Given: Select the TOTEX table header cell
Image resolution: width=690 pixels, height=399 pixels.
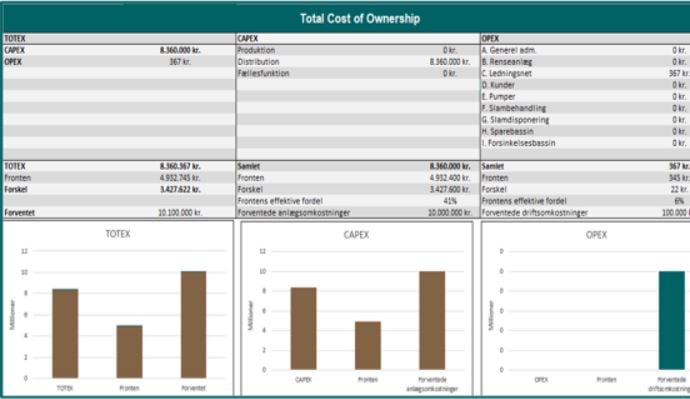Looking at the screenshot, I should [x=119, y=39].
